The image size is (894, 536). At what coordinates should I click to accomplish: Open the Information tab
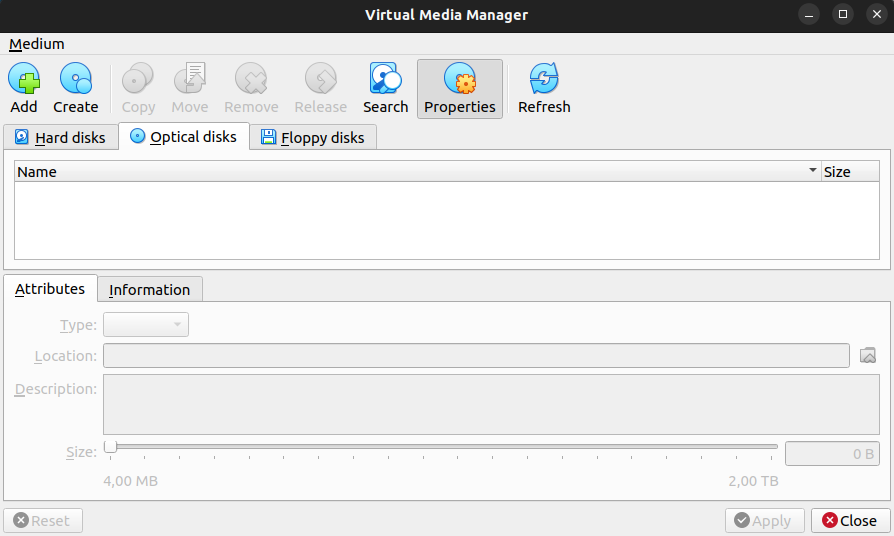click(150, 290)
